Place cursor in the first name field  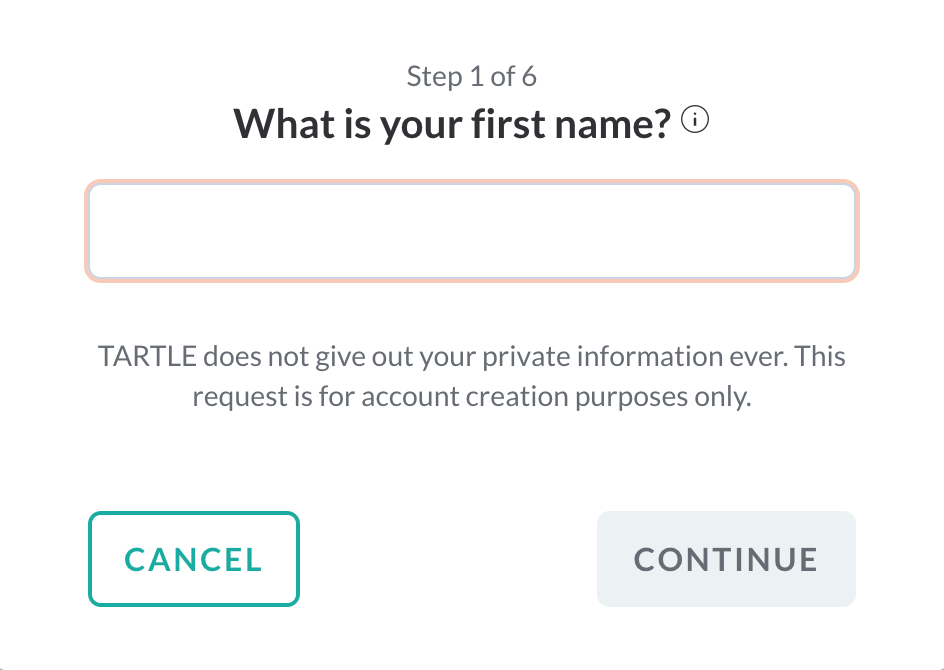472,231
